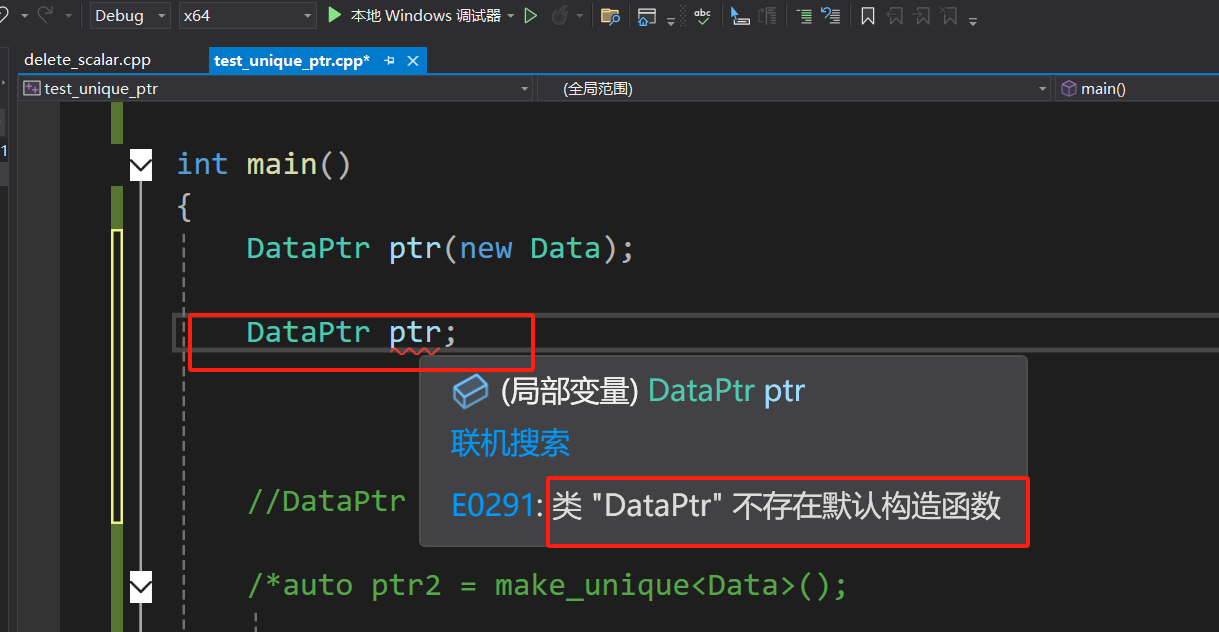
Task: Click the find in files folder icon
Action: [610, 15]
